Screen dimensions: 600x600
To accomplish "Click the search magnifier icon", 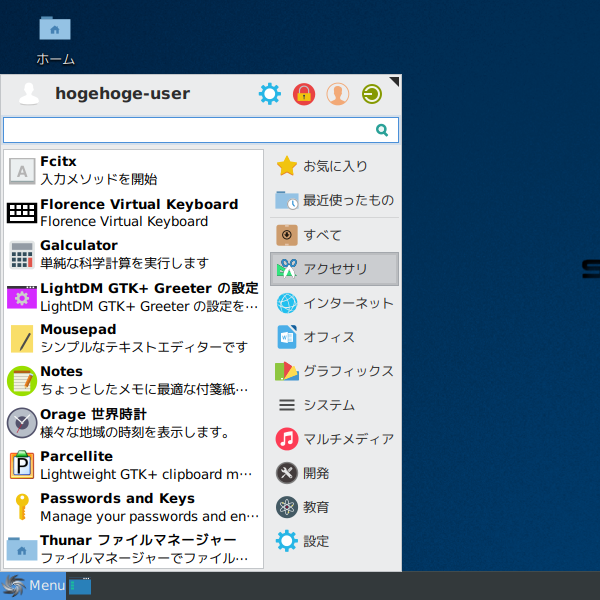I will coord(382,130).
